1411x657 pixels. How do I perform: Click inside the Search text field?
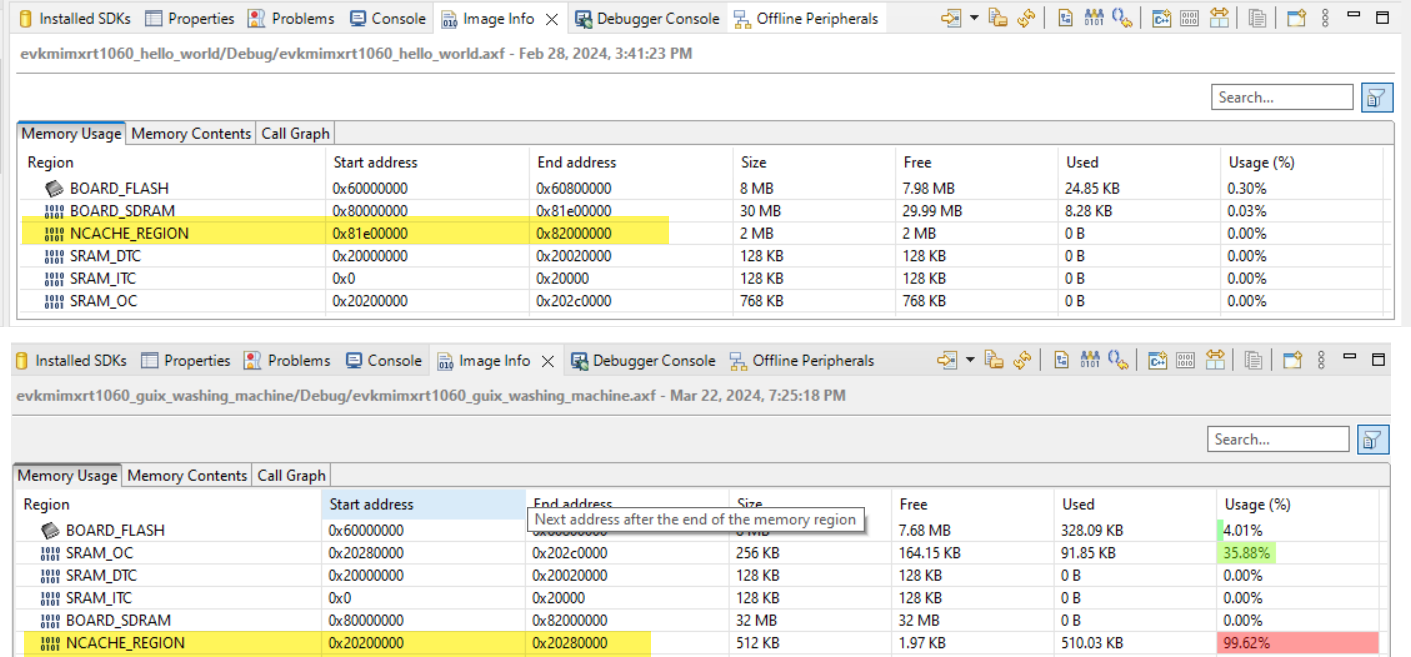coord(1281,96)
